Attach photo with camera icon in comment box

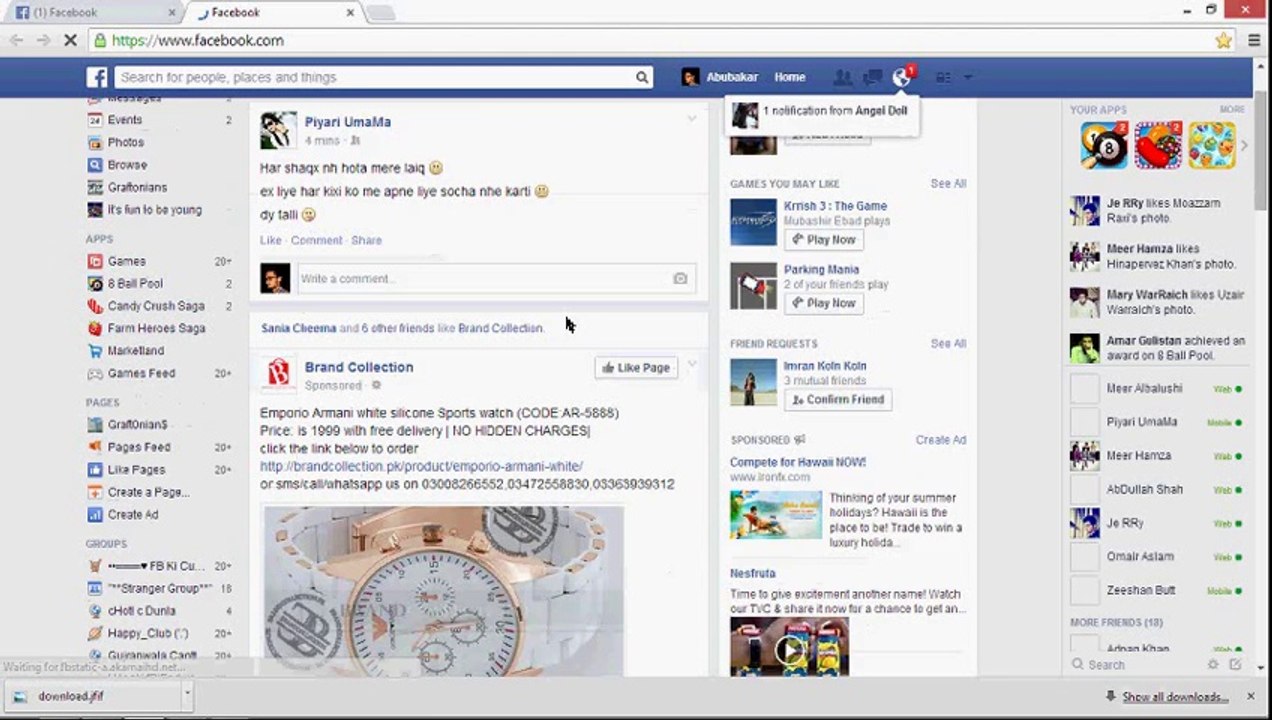click(680, 279)
